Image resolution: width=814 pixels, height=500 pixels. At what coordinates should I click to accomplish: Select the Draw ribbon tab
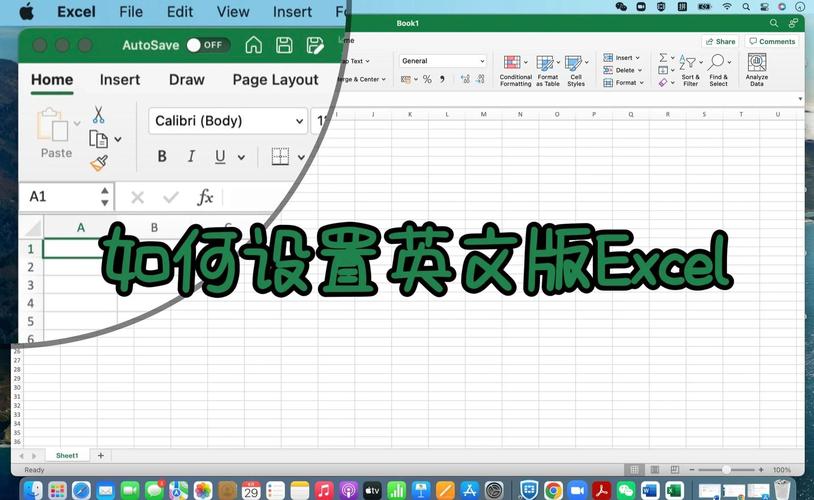(187, 80)
